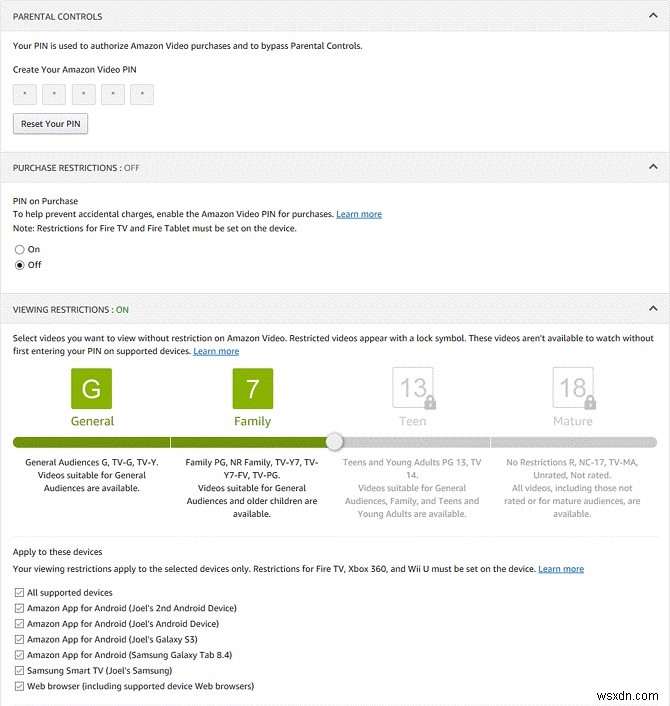Collapse the Parental Controls section
670x706 pixels.
[x=653, y=16]
